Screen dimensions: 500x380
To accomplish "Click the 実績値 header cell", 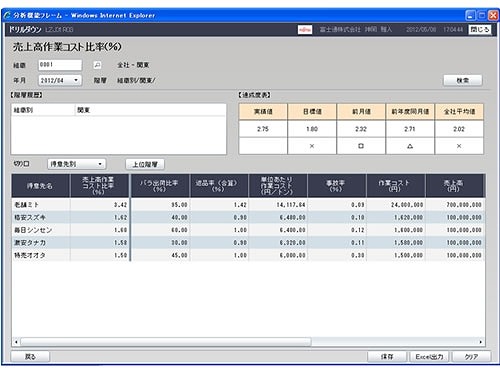I will (x=263, y=112).
